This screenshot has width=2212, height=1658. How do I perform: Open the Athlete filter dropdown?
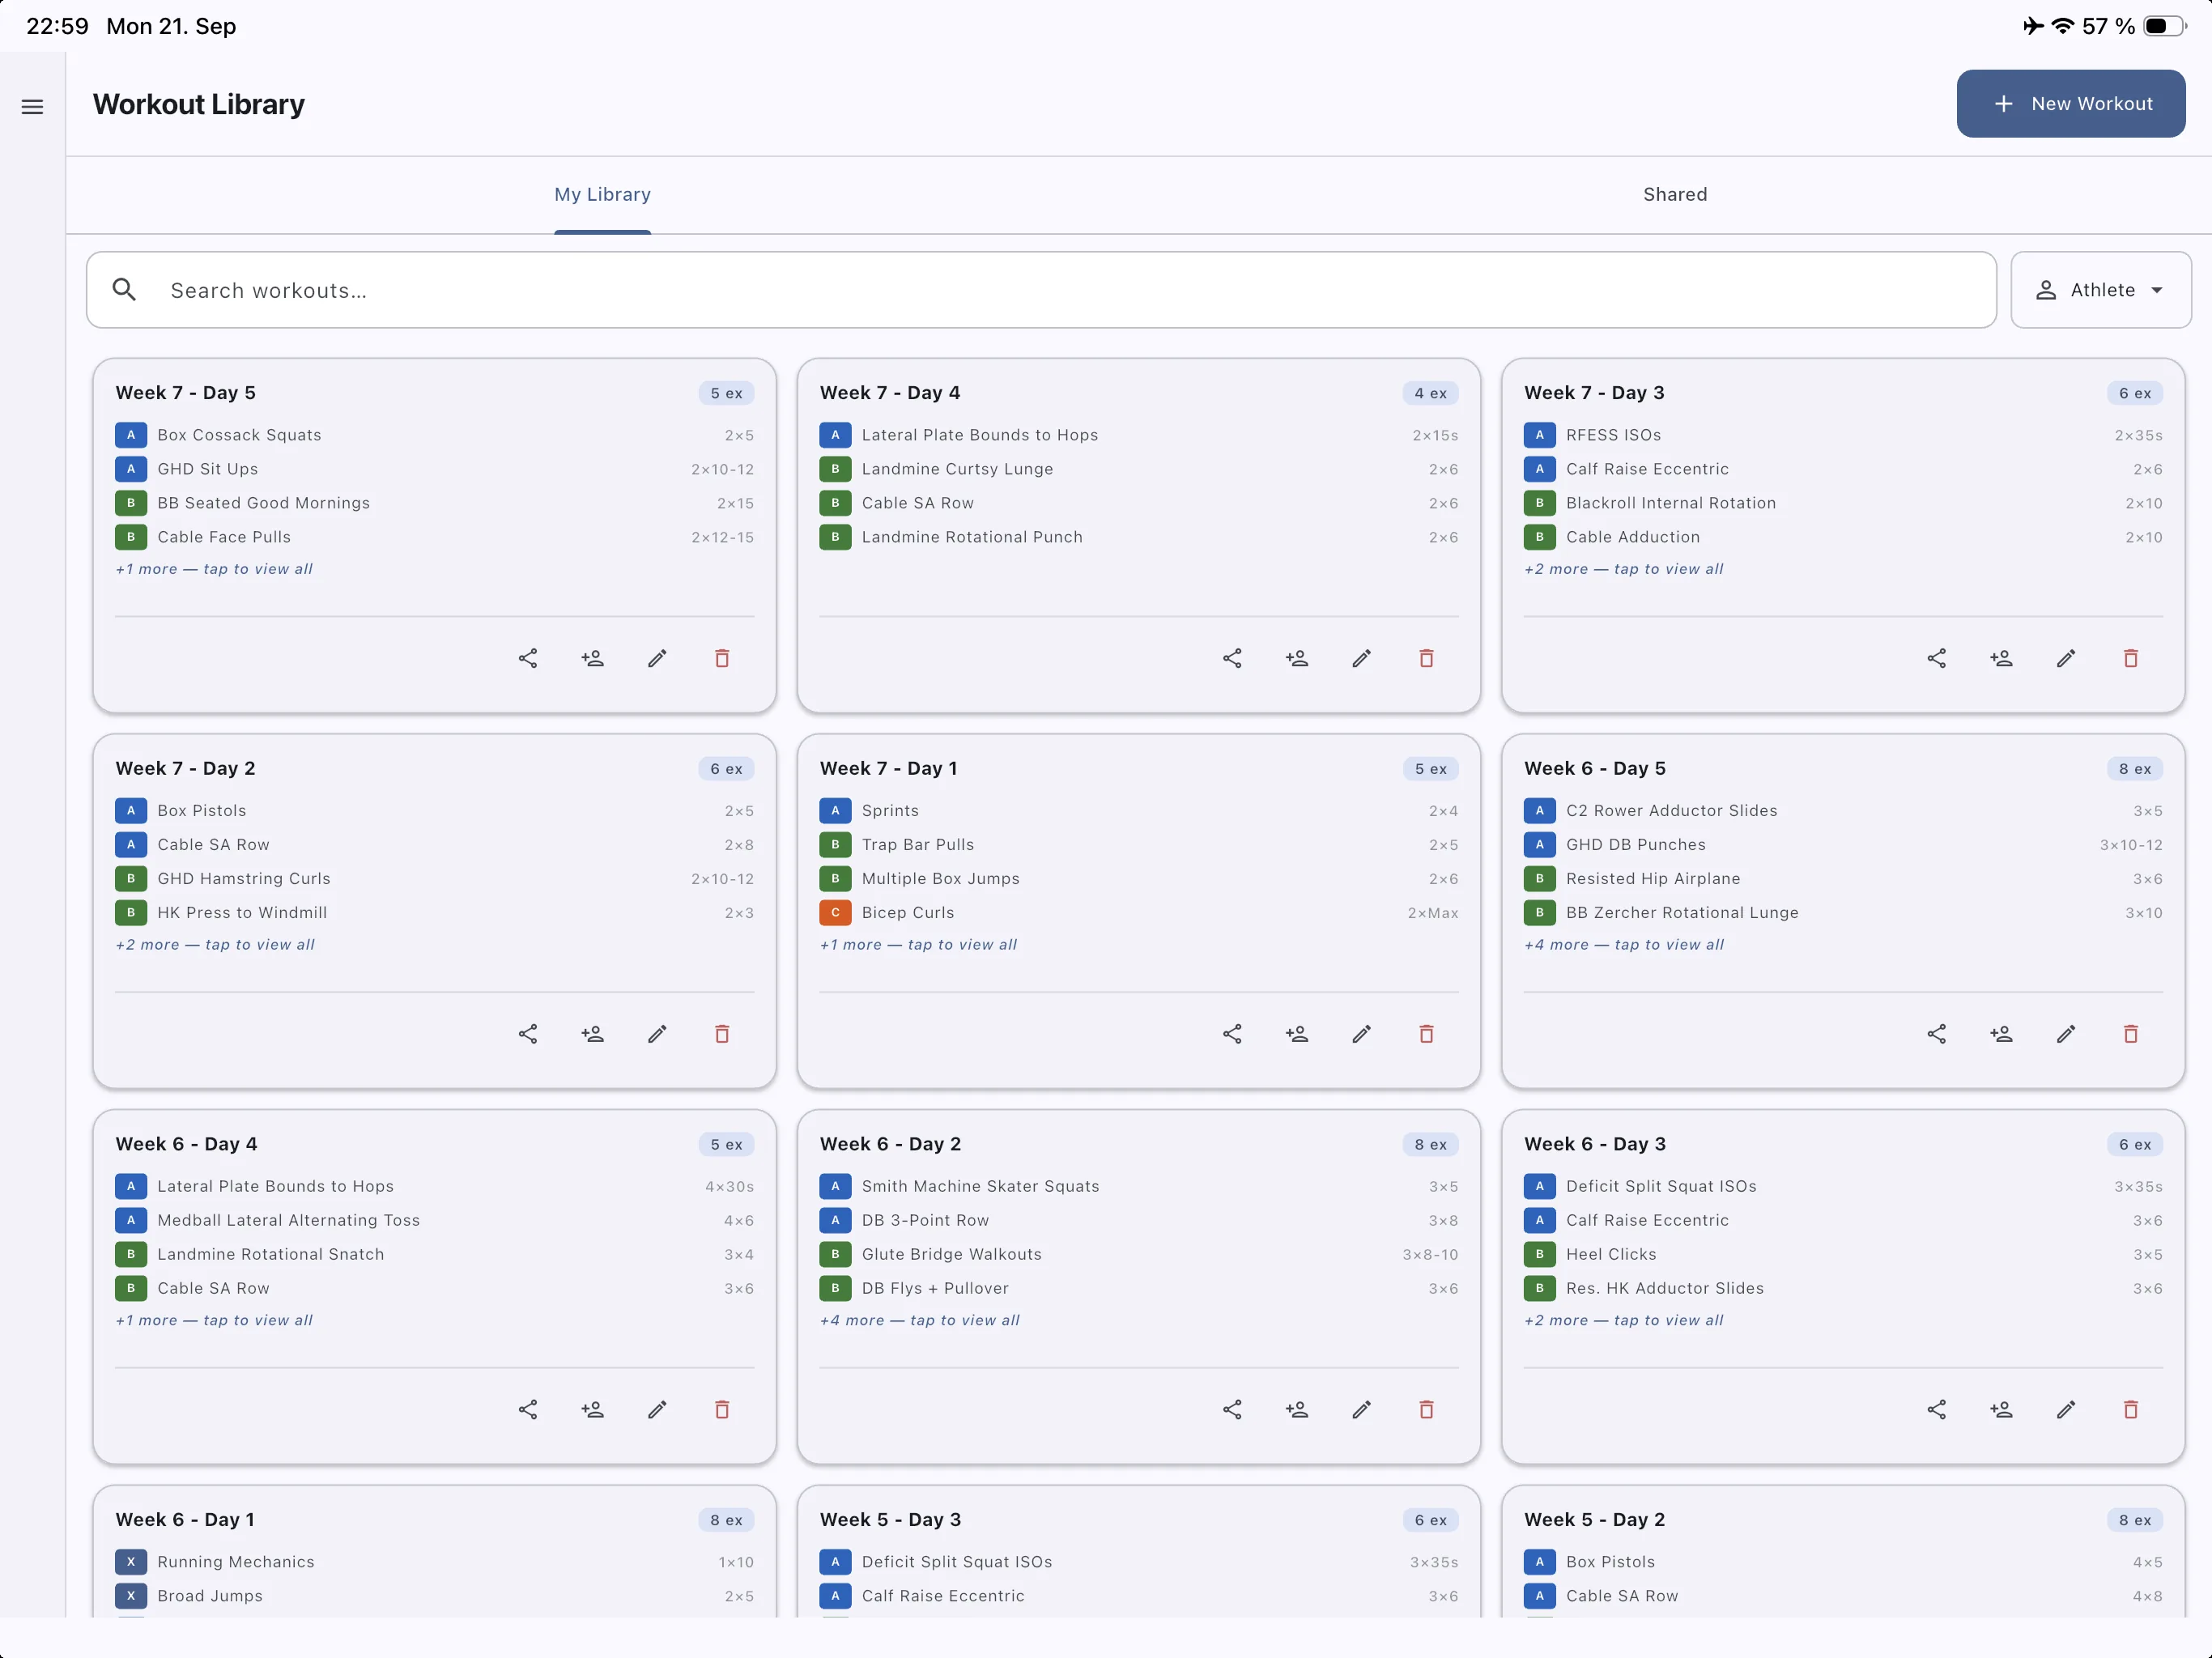pos(2100,290)
